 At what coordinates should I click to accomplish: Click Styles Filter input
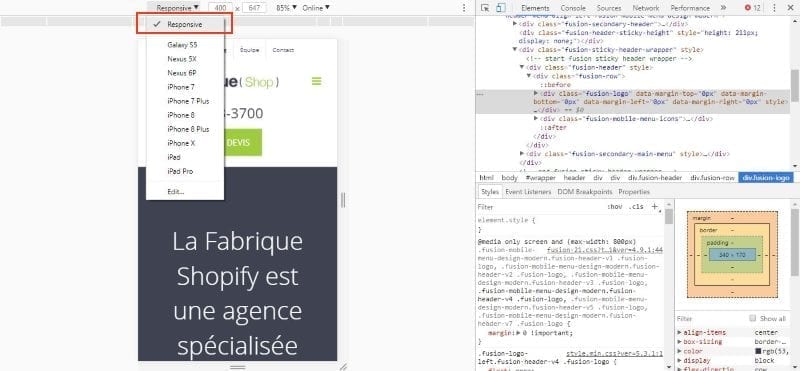541,207
